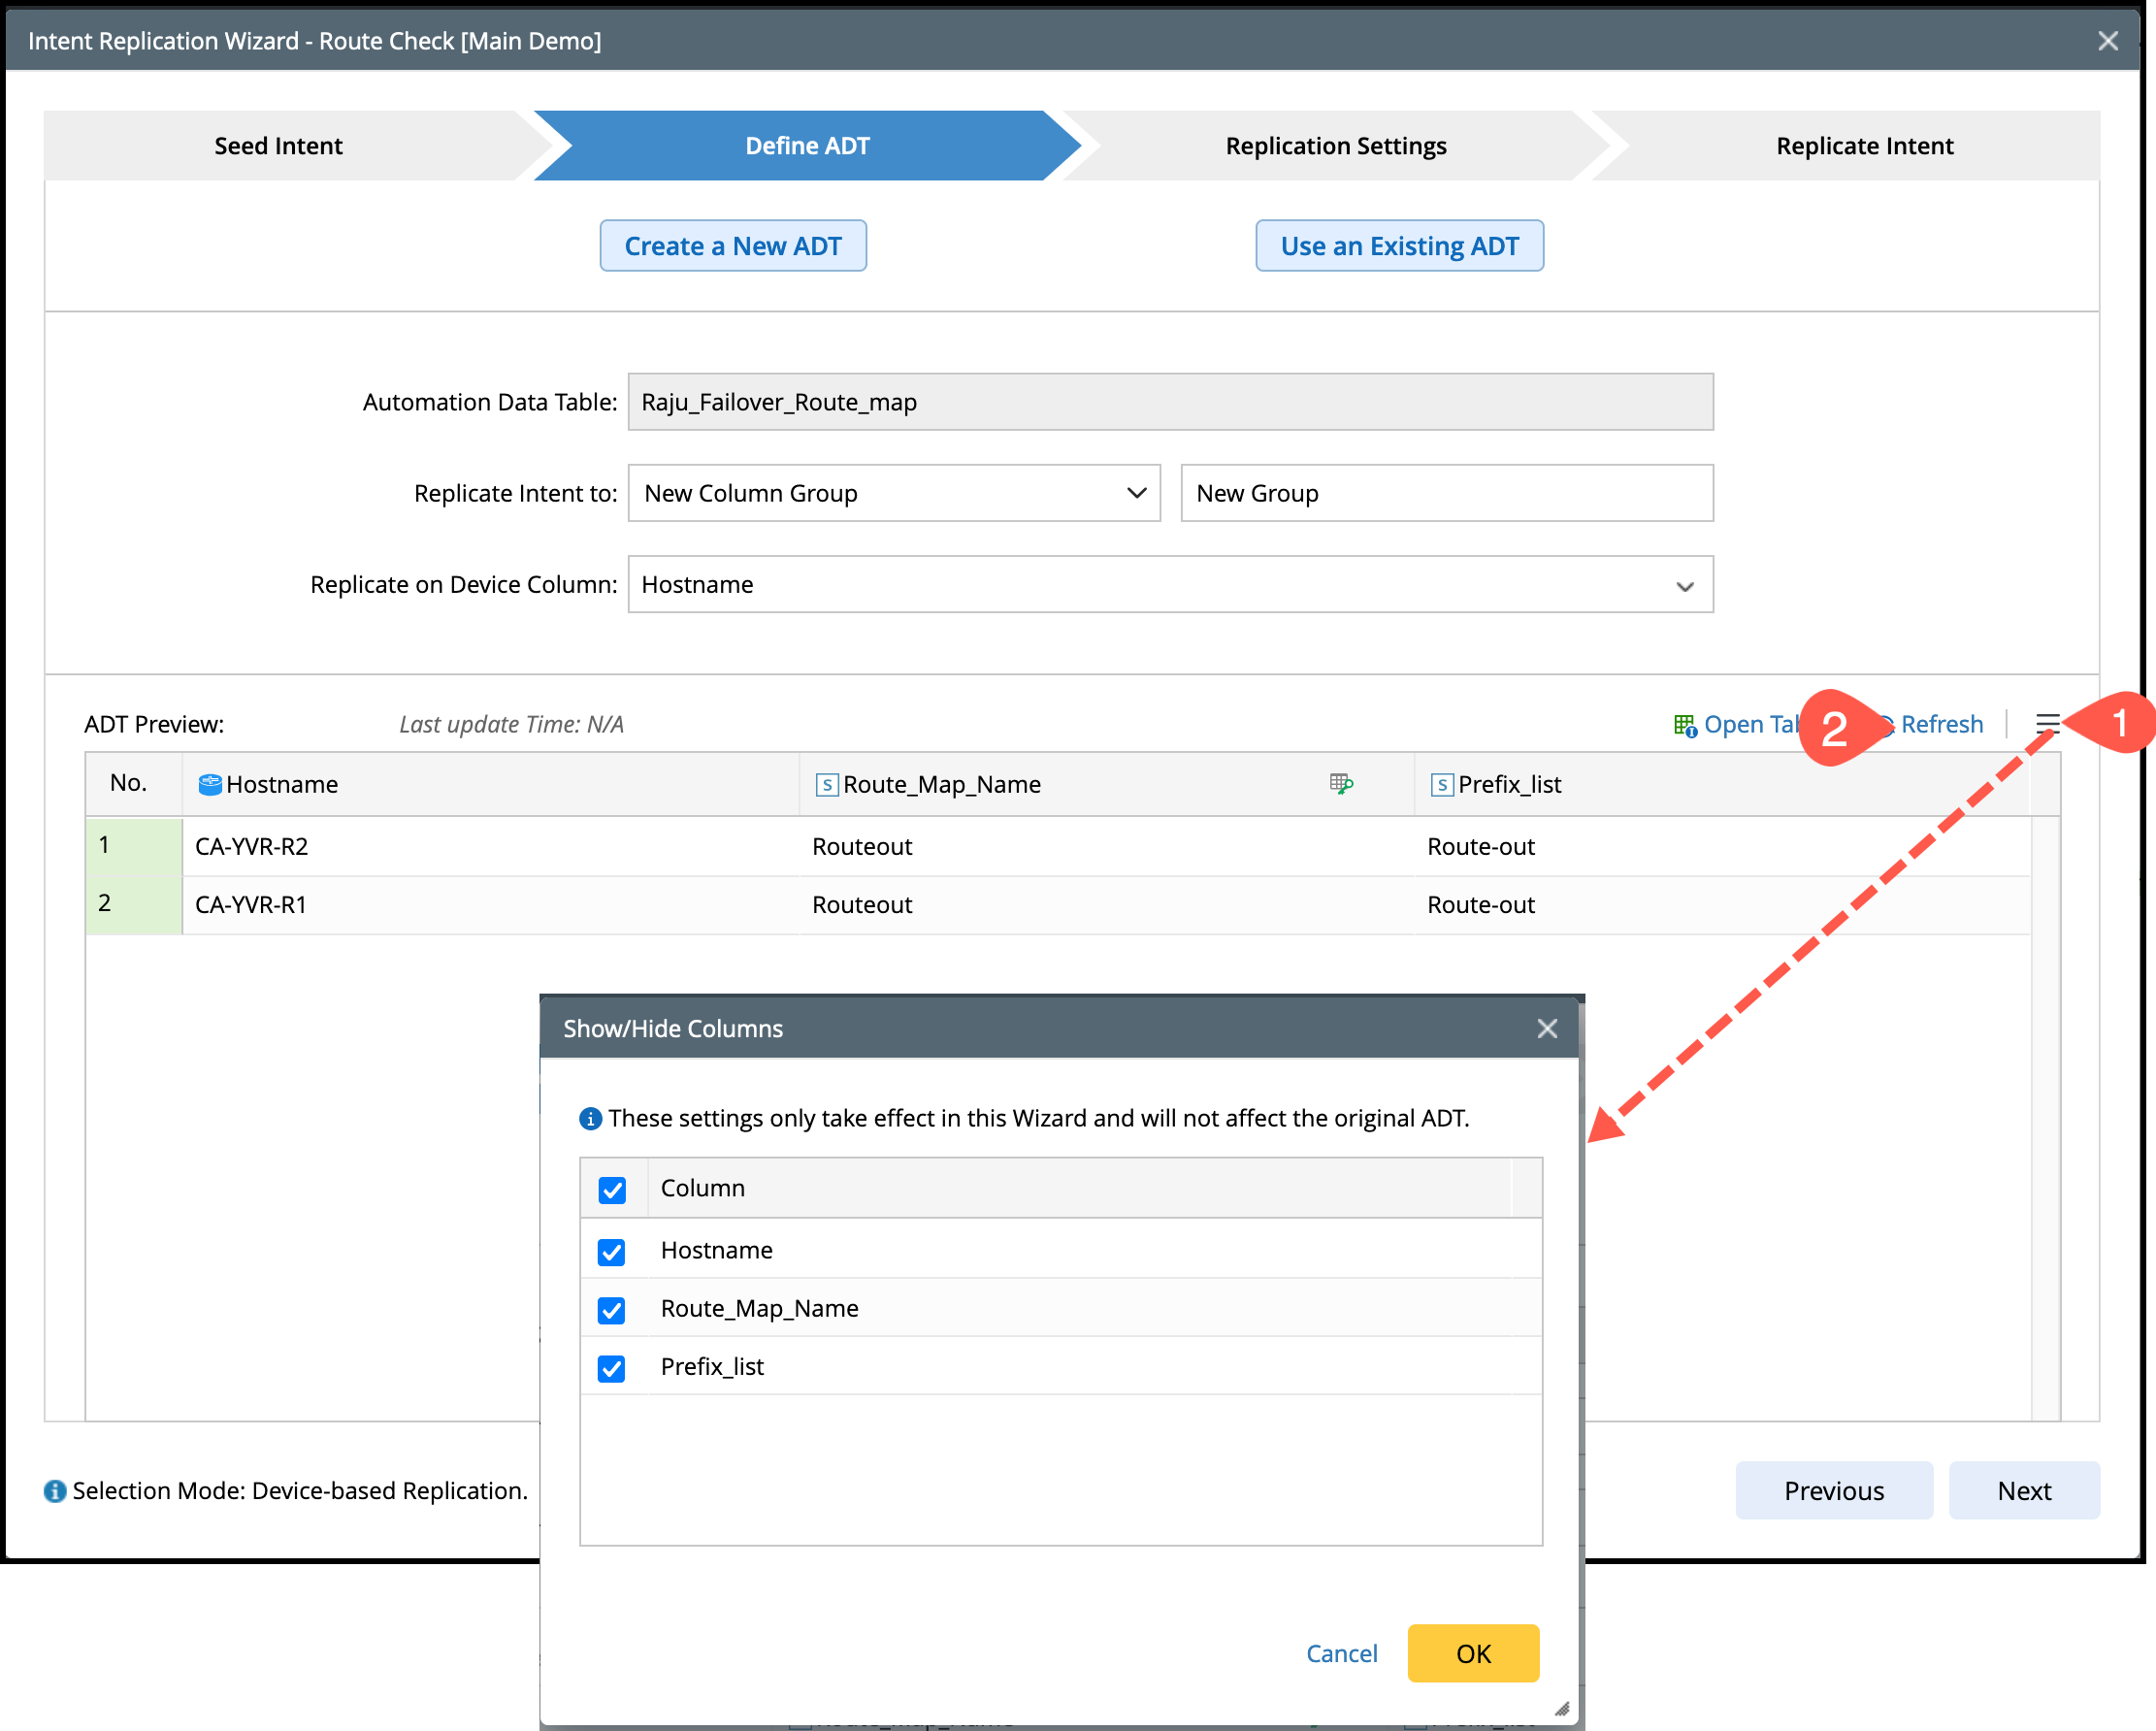Open the New Column Group dropdown
Screen dimensions: 2156x1731
click(893, 493)
